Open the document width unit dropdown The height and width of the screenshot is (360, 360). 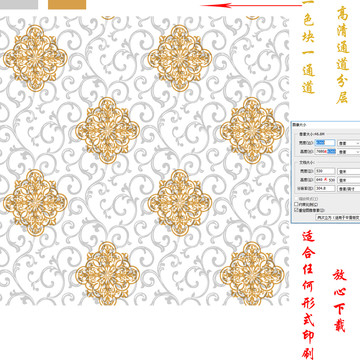pos(349,171)
